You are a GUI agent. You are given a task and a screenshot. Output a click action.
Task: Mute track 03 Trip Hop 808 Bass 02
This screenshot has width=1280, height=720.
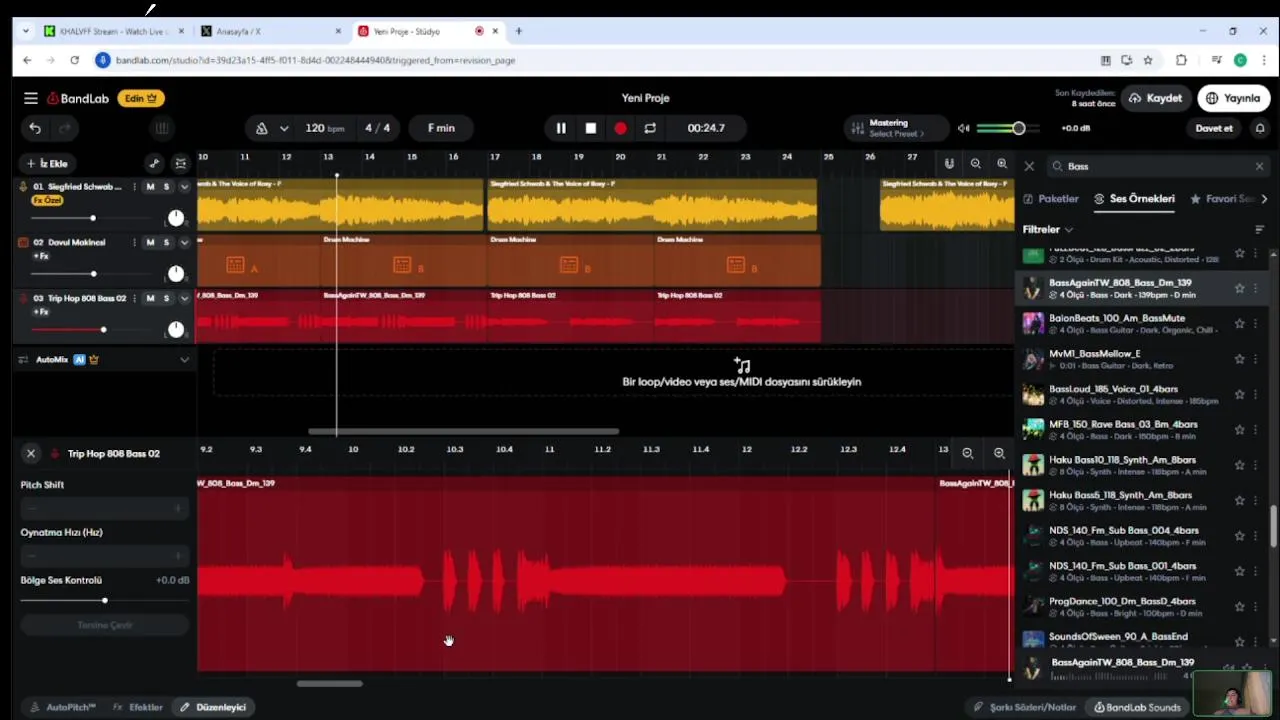pyautogui.click(x=150, y=298)
